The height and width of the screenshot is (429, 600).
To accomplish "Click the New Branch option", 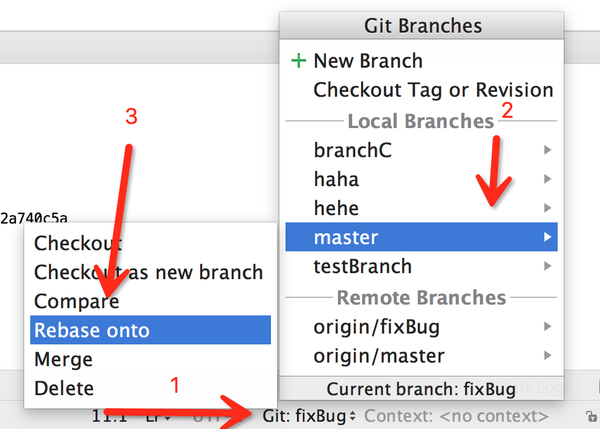I will click(368, 61).
